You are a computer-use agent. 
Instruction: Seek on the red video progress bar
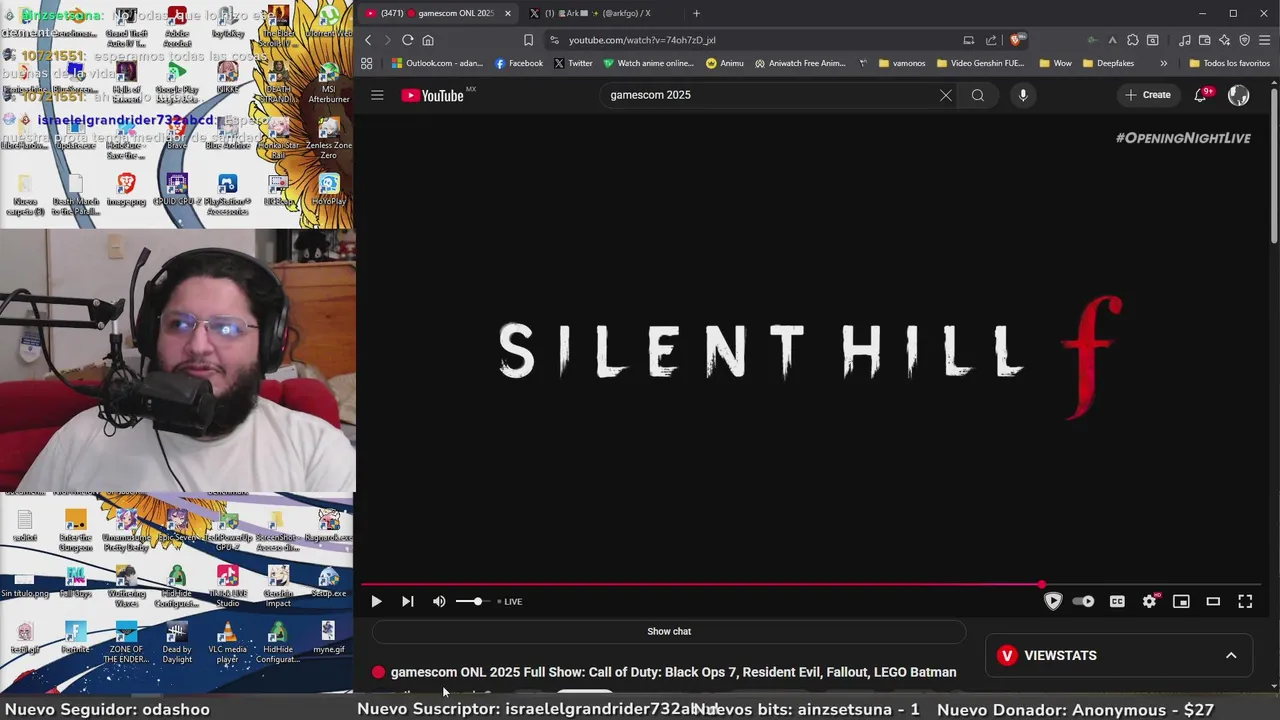(810, 585)
